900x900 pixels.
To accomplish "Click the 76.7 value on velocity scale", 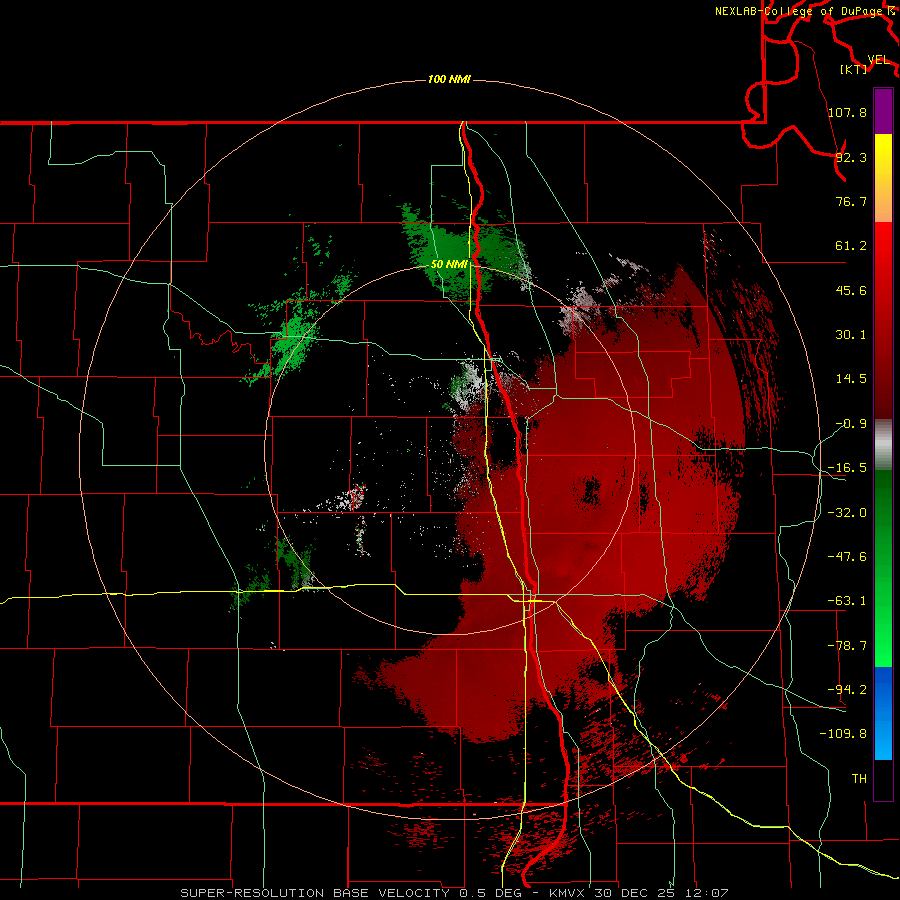I will [851, 201].
